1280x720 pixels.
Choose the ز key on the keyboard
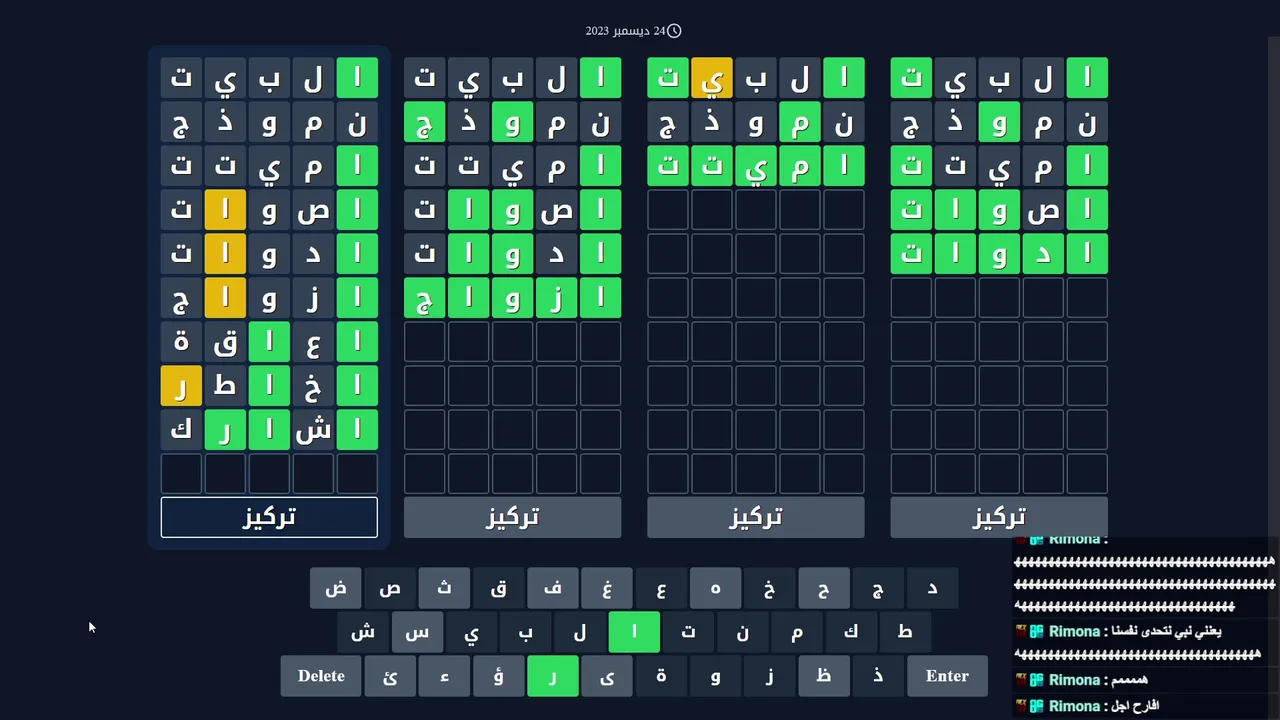click(769, 676)
